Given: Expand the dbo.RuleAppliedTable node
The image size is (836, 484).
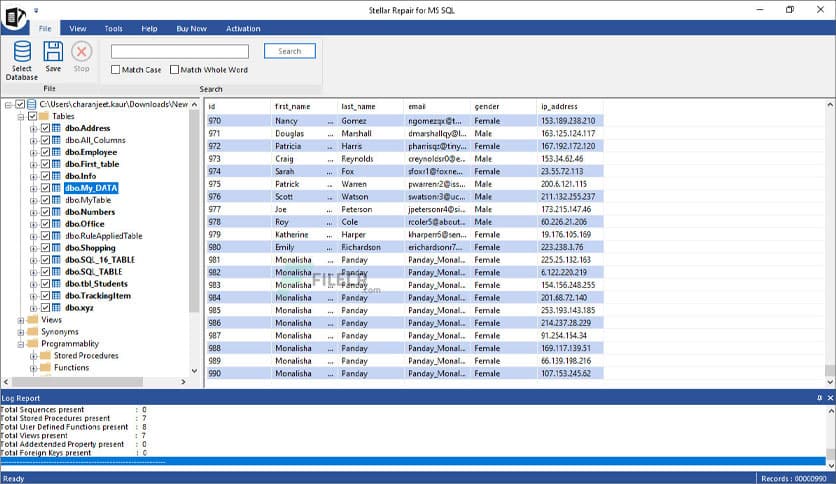Looking at the screenshot, I should [33, 236].
